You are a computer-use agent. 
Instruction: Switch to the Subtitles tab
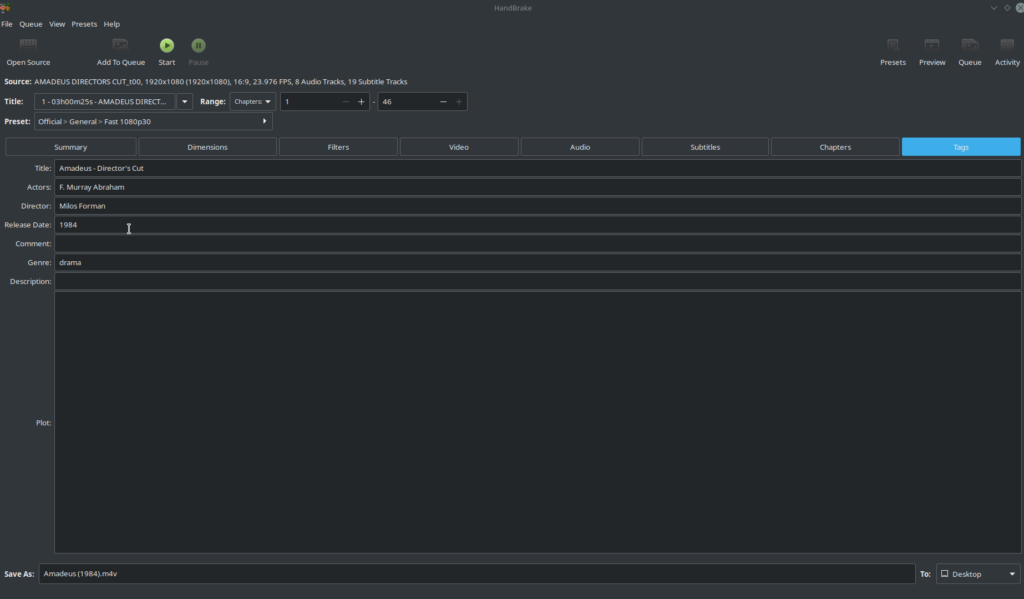pyautogui.click(x=705, y=147)
